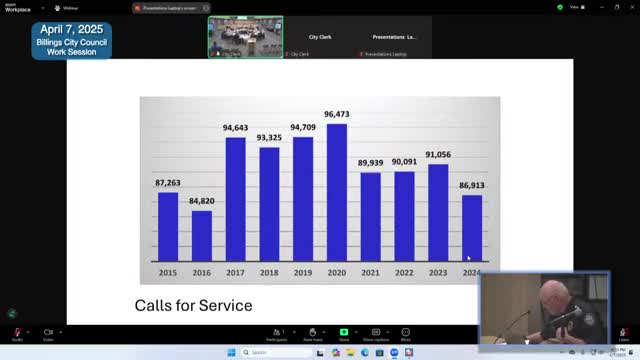This screenshot has height=360, width=640.
Task: Open the View layout menu
Action: coord(577,7)
